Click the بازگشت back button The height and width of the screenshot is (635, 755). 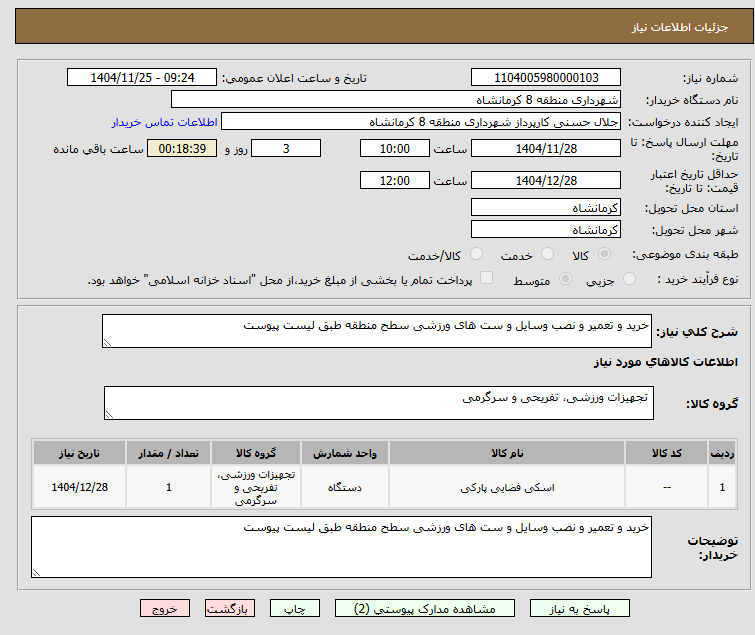pyautogui.click(x=230, y=609)
